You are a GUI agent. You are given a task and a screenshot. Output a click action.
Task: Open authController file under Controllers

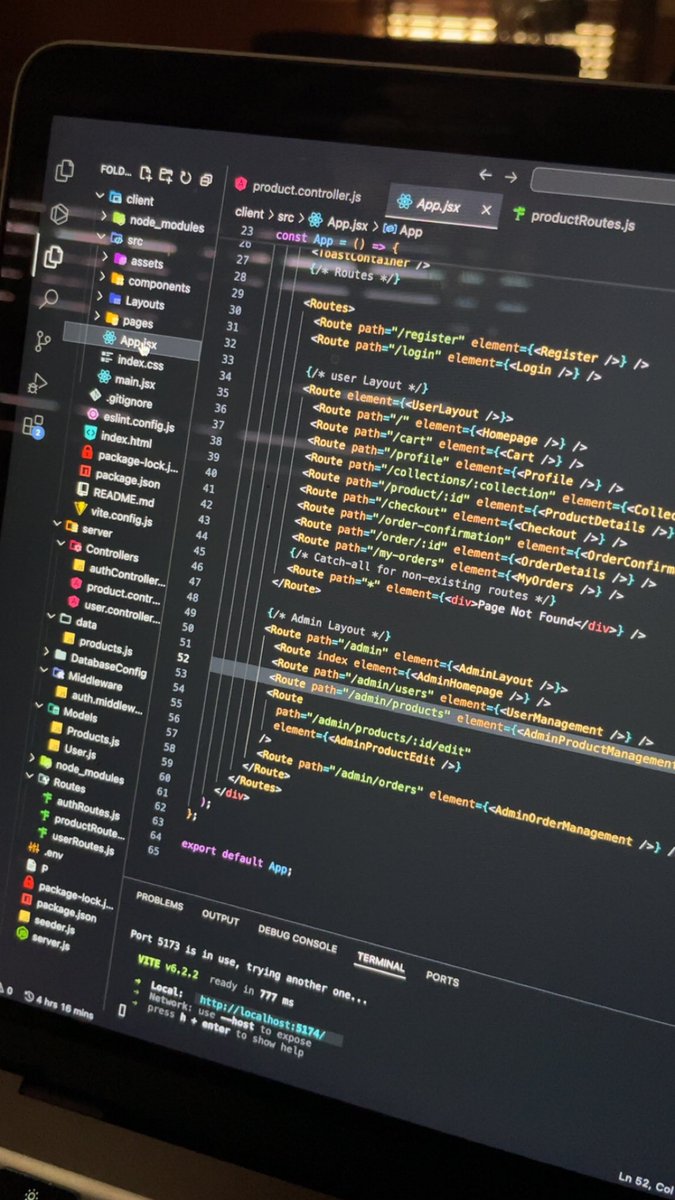pyautogui.click(x=127, y=576)
